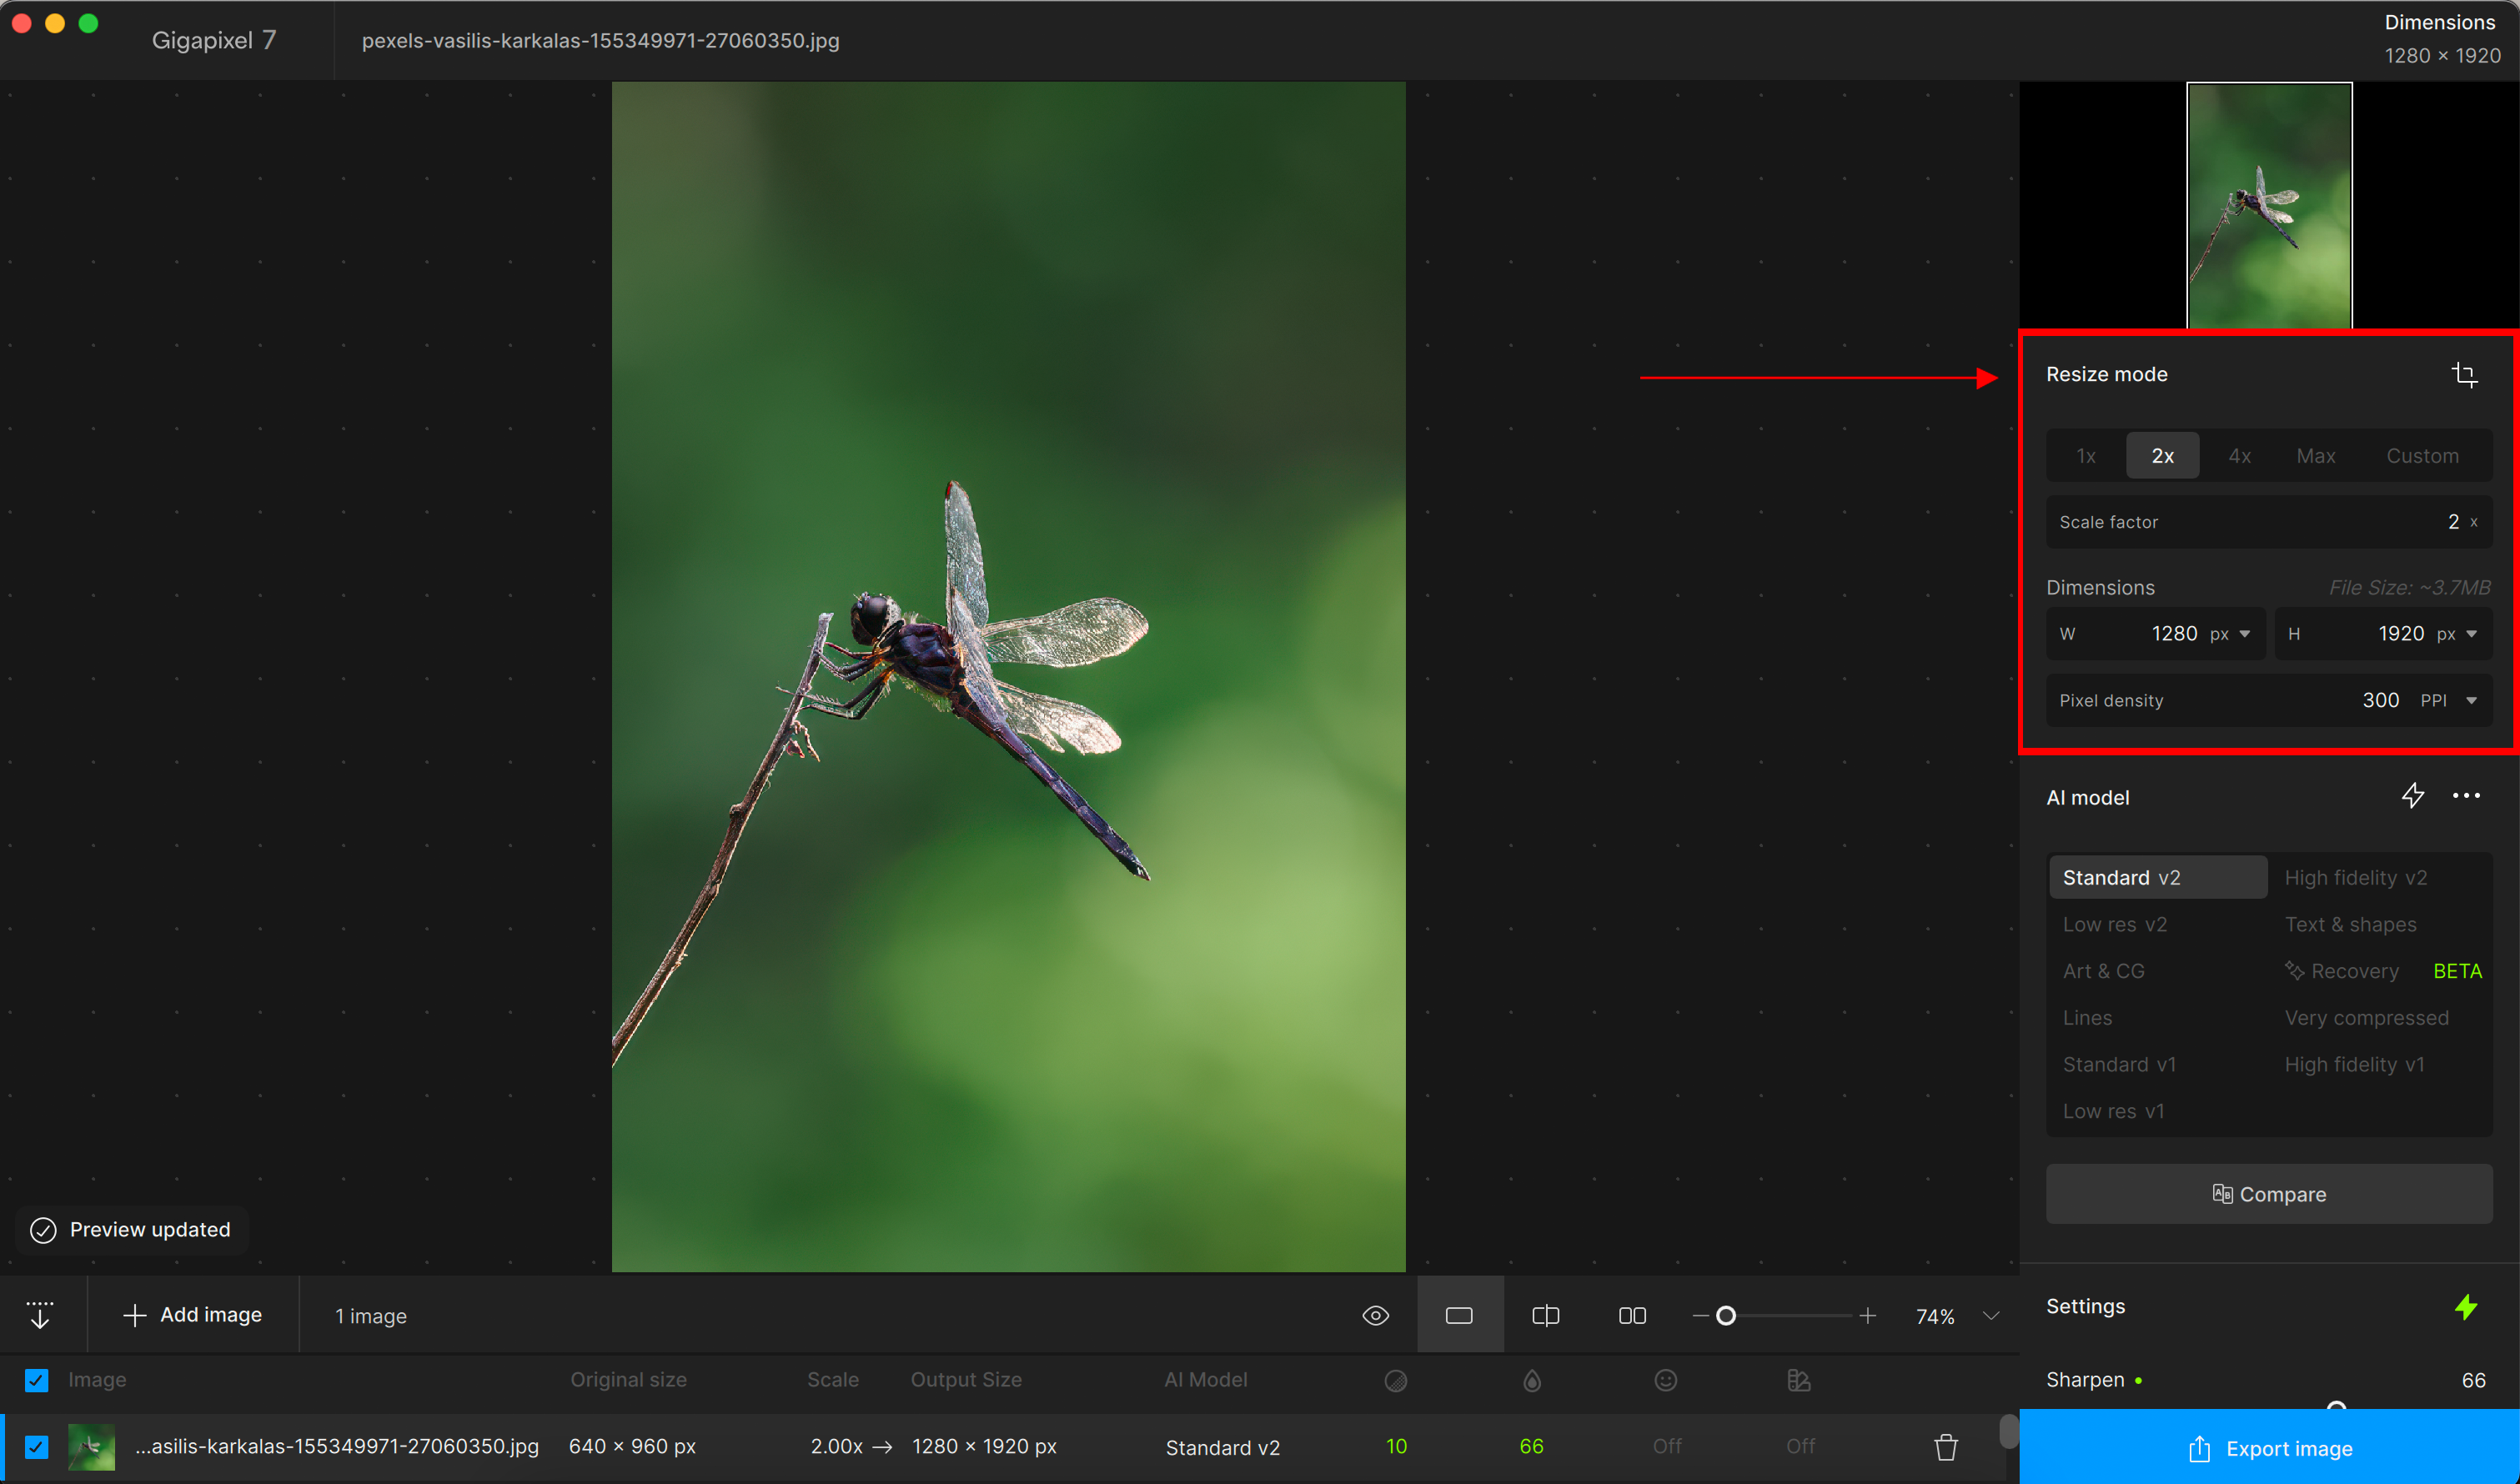This screenshot has height=1484, width=2520.
Task: Click the Add image button
Action: pos(193,1315)
